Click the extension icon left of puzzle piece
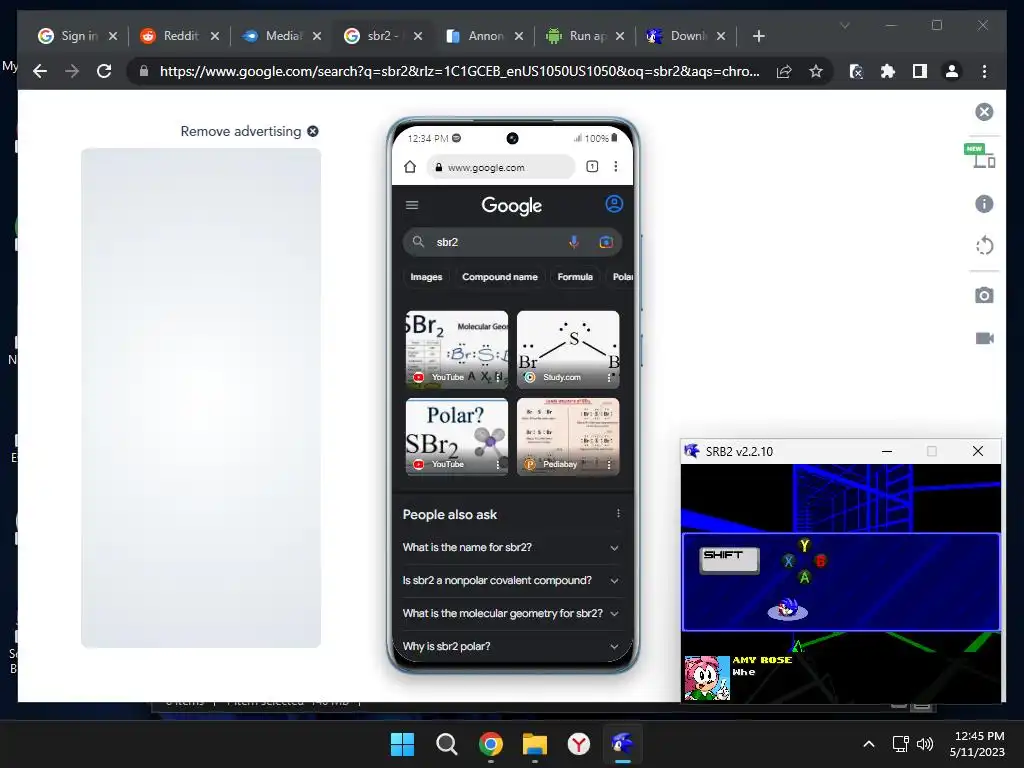 pos(856,71)
